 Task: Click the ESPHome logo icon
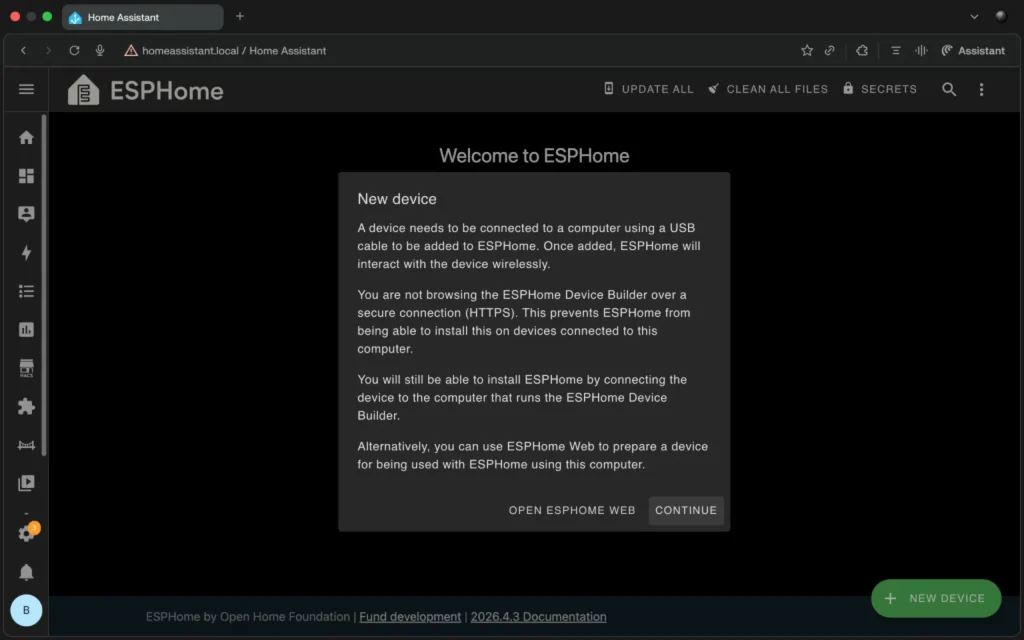coord(84,90)
